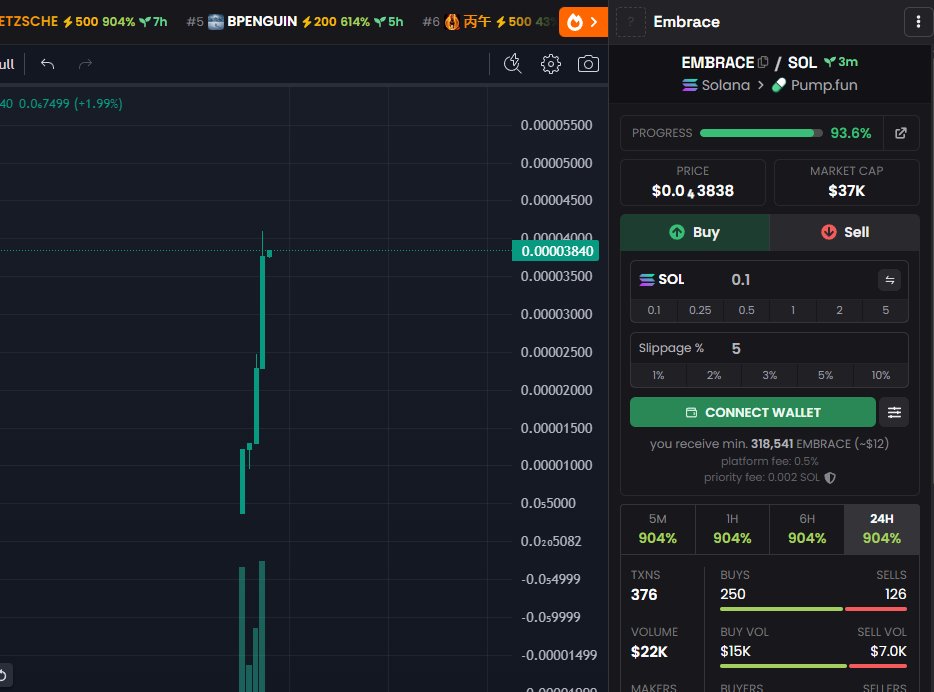Click the current price label 0.00003840
The height and width of the screenshot is (692, 934).
pyautogui.click(x=556, y=251)
